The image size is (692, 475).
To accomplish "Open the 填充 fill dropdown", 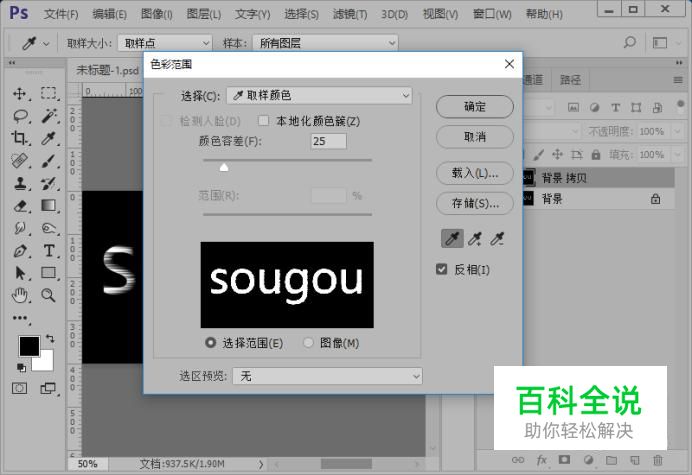I will click(x=677, y=155).
